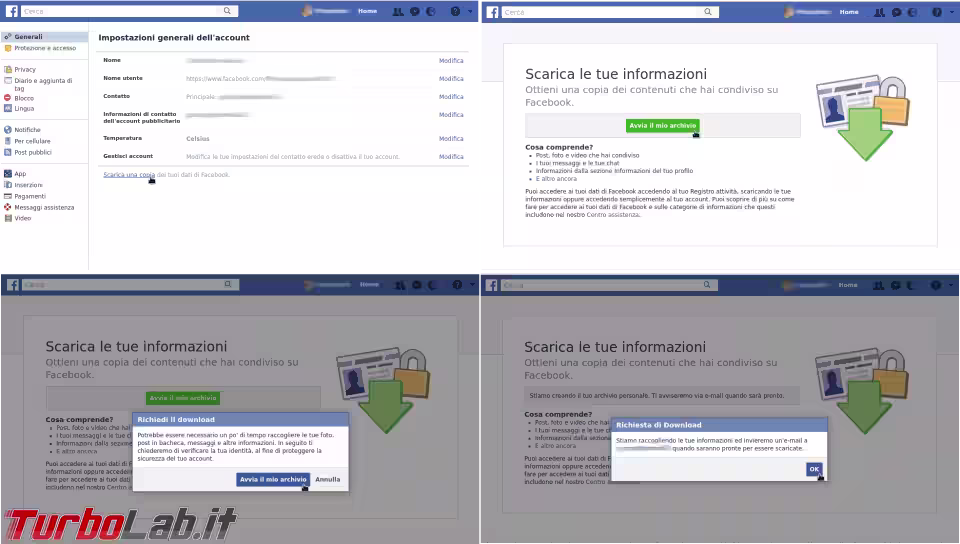This screenshot has width=960, height=544.
Task: Click the Blocco red stop icon
Action: [x=7, y=98]
